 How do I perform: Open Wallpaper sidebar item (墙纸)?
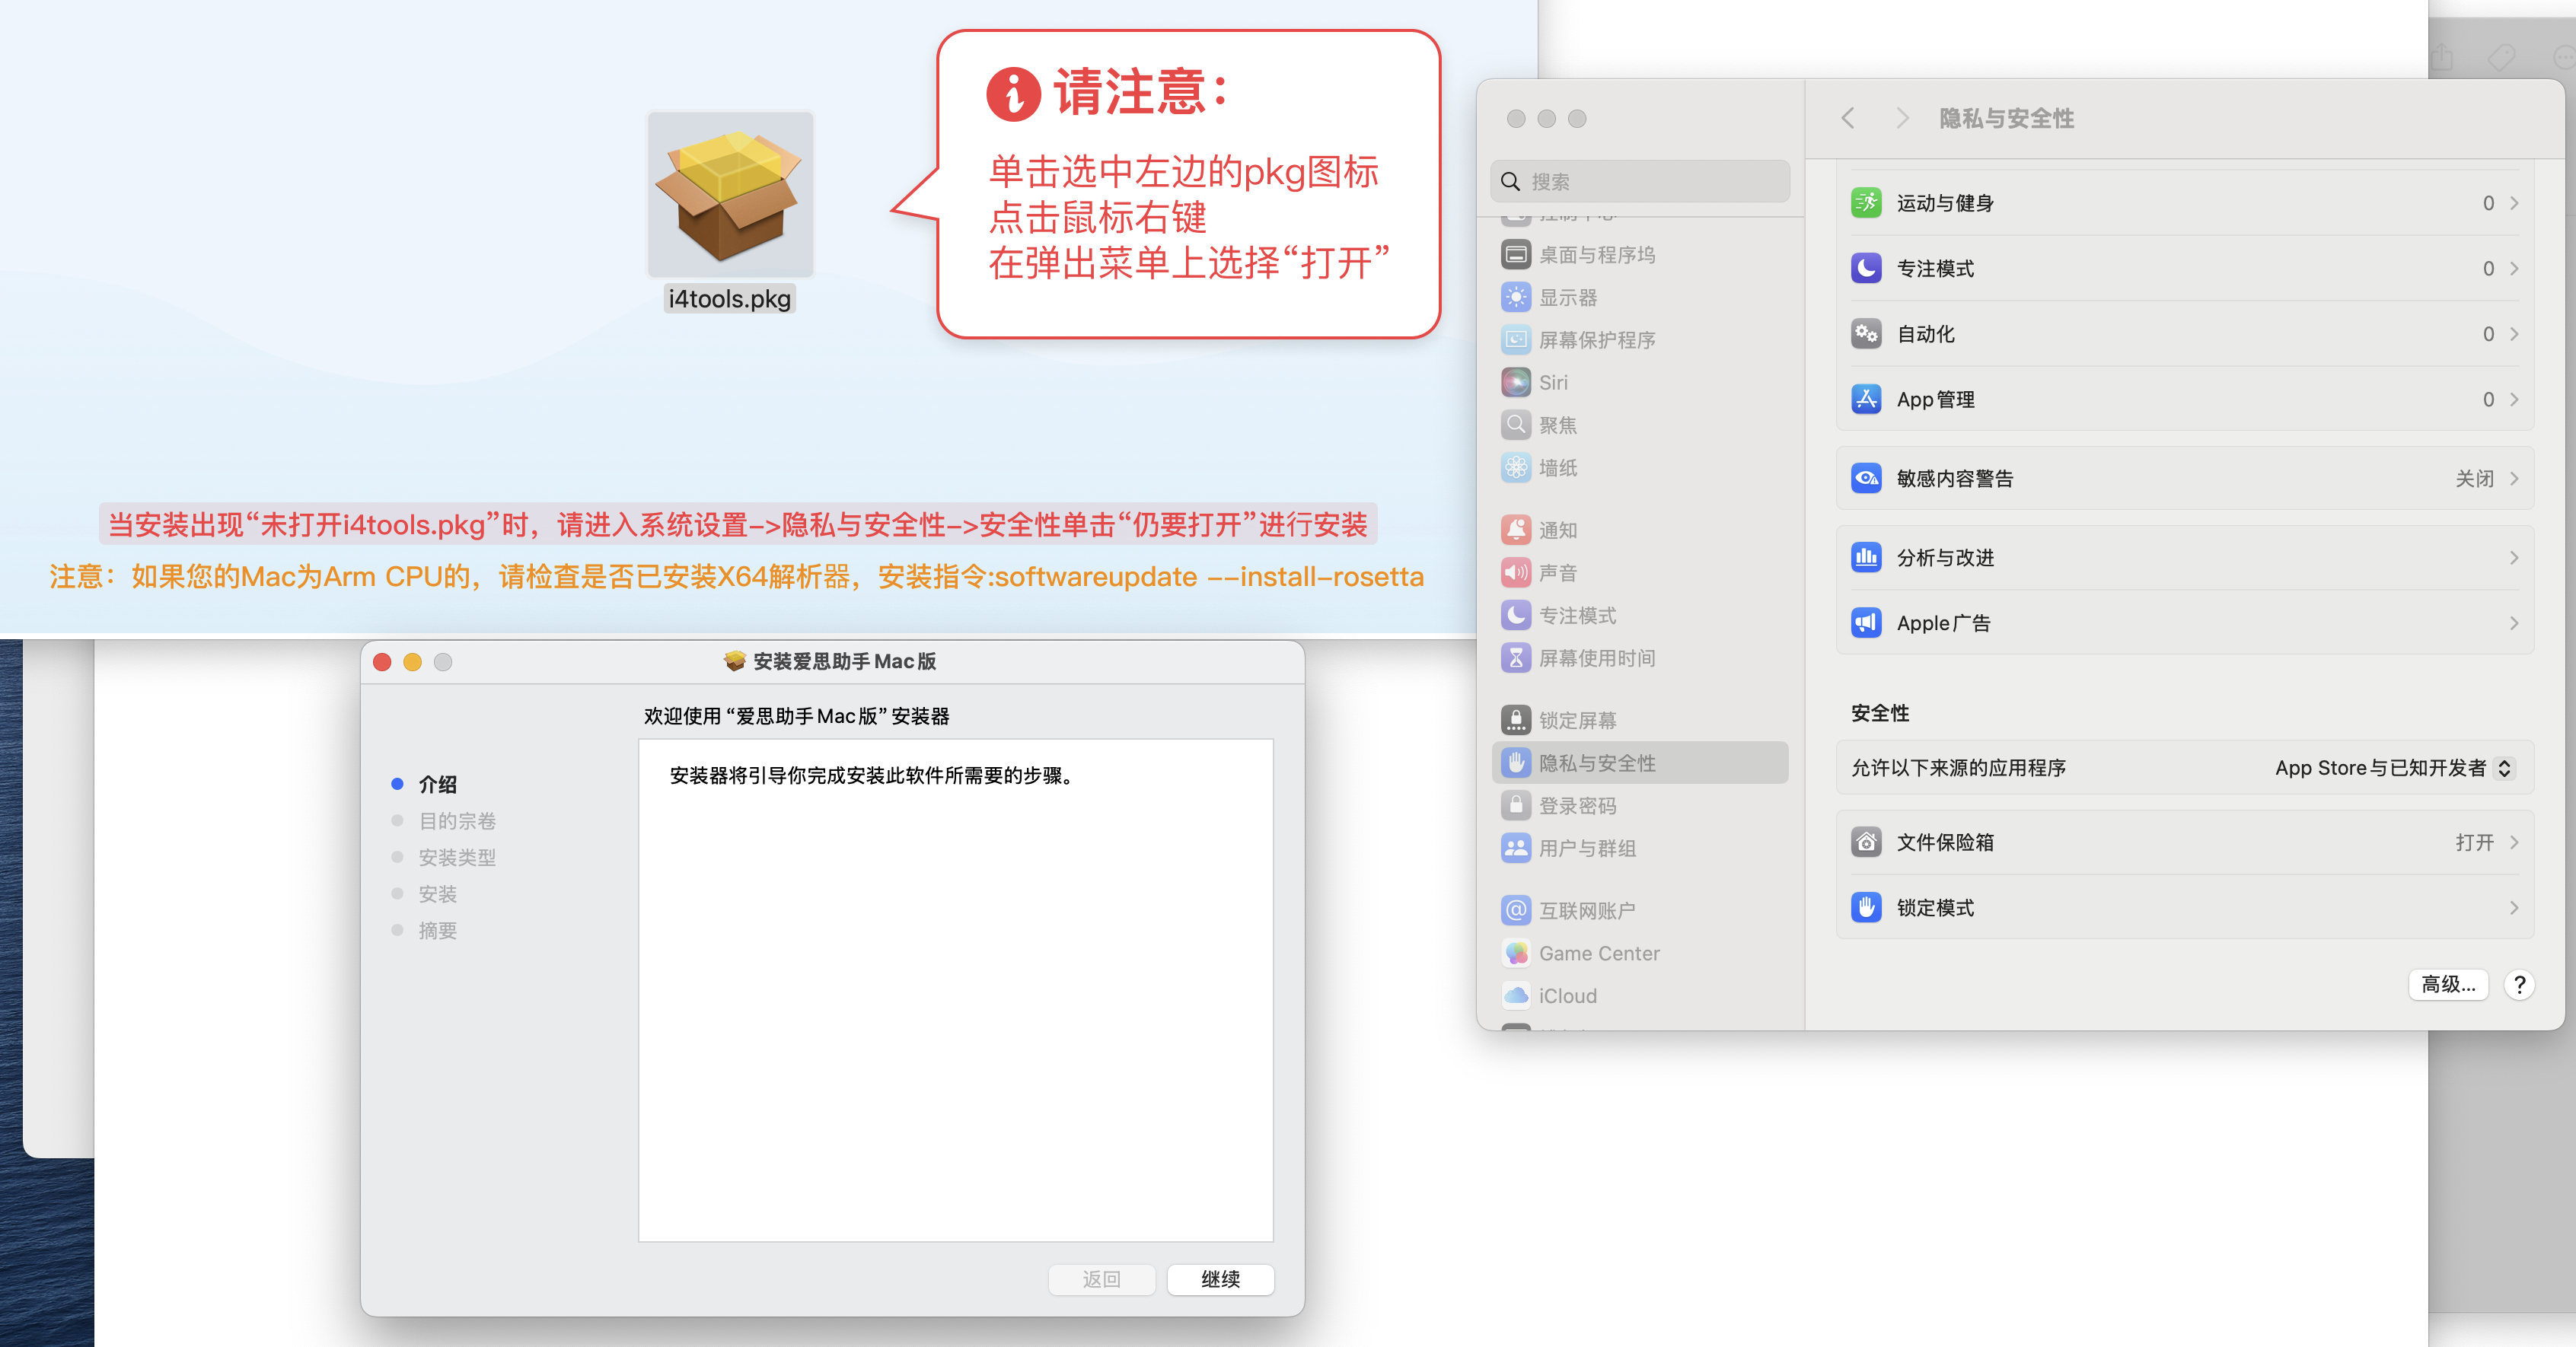tap(1640, 468)
